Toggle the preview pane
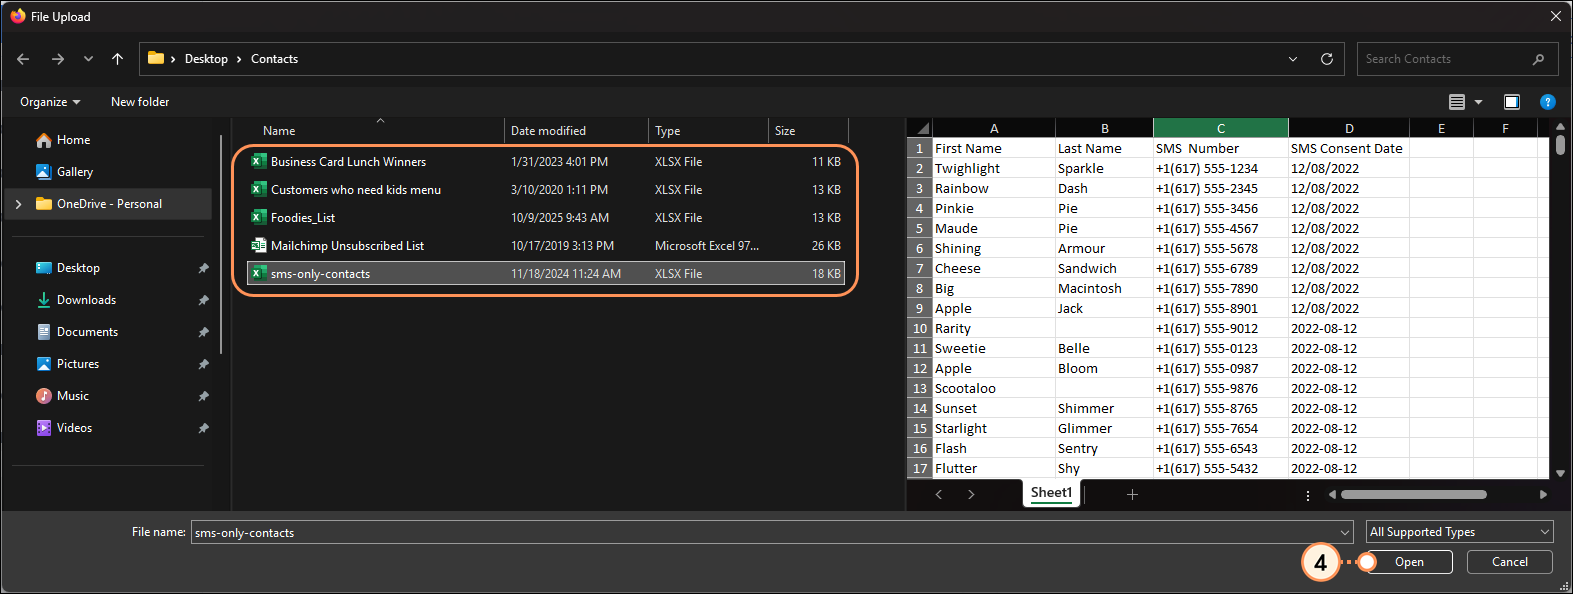The height and width of the screenshot is (594, 1573). [1512, 102]
